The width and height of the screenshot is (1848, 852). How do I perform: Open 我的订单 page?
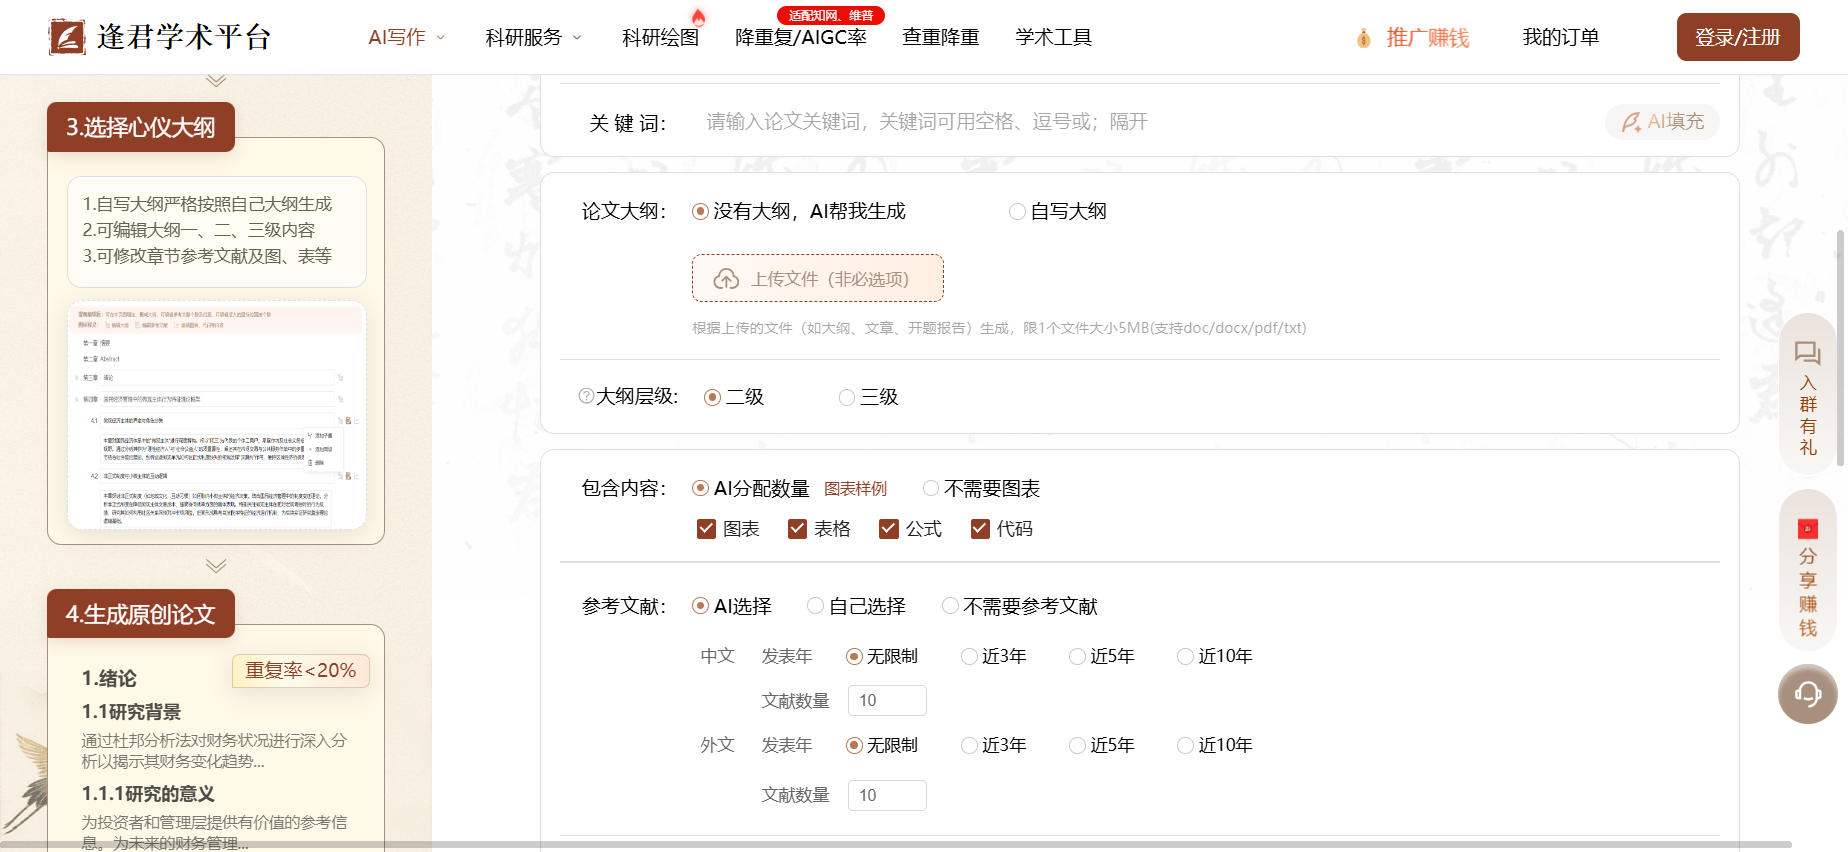point(1561,38)
